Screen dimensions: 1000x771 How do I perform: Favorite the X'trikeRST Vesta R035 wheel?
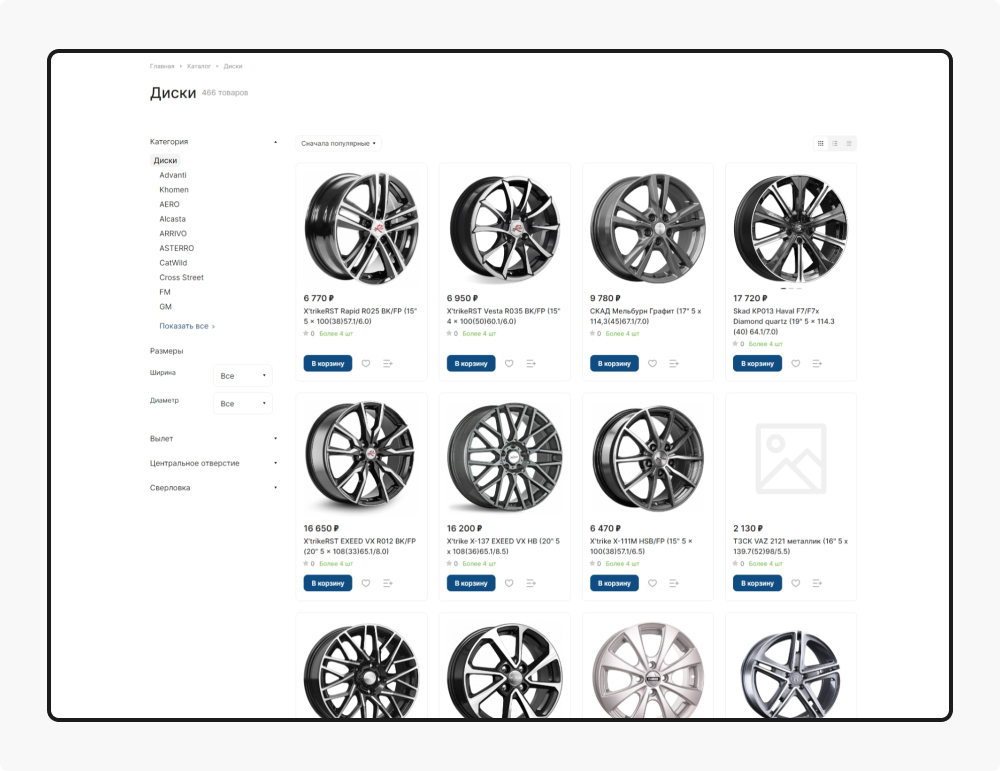509,363
